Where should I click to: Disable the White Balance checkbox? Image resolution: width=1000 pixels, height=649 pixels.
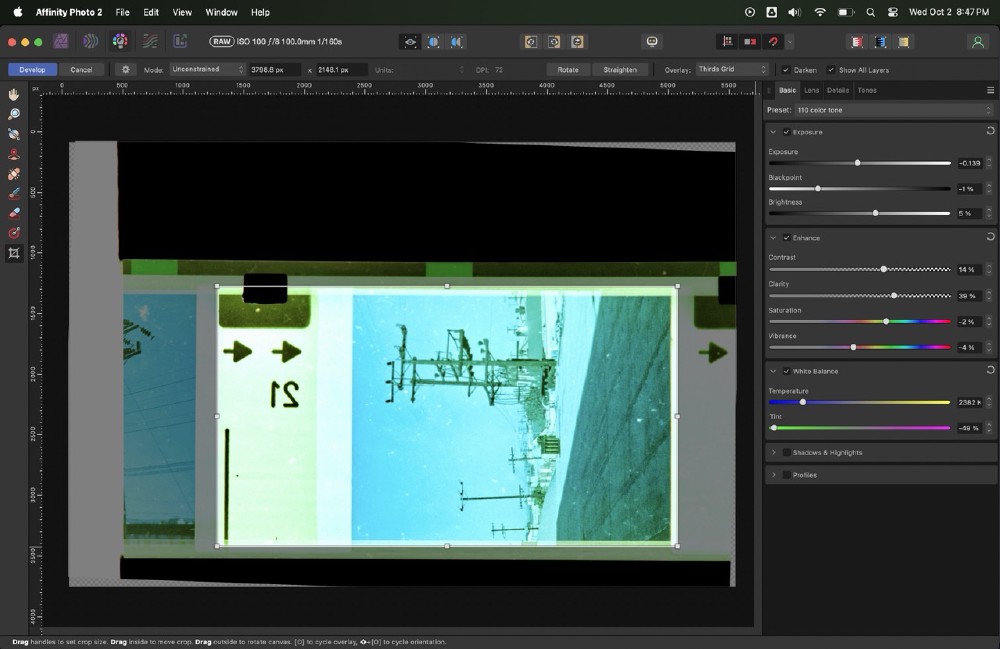coord(786,371)
